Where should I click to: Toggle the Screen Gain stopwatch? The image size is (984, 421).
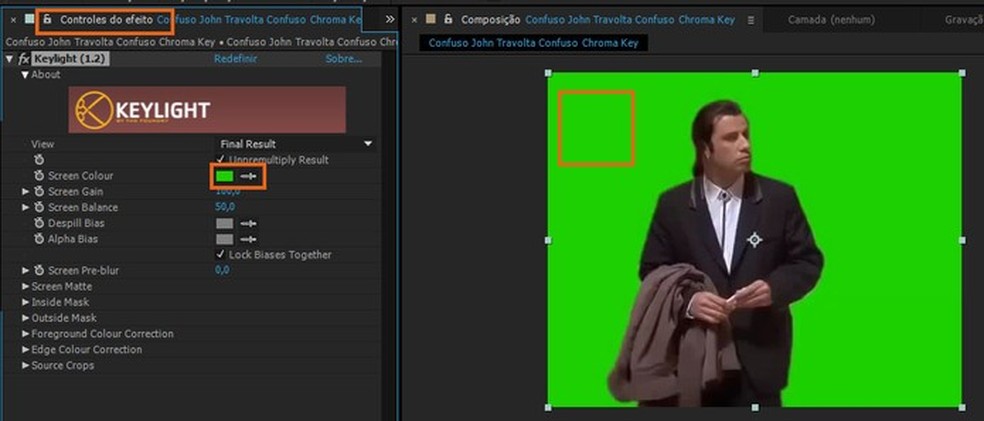[39, 192]
